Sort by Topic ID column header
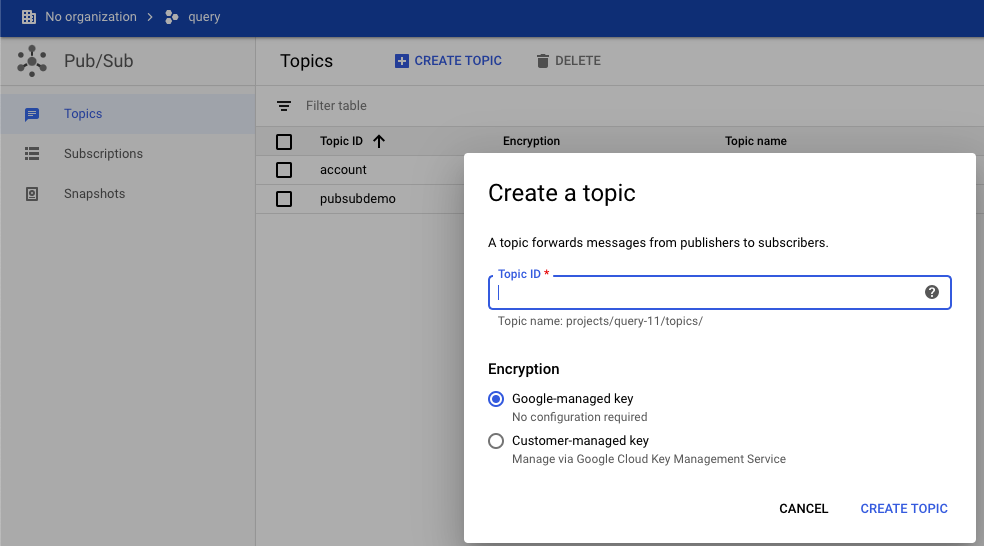Image resolution: width=984 pixels, height=546 pixels. coord(341,141)
